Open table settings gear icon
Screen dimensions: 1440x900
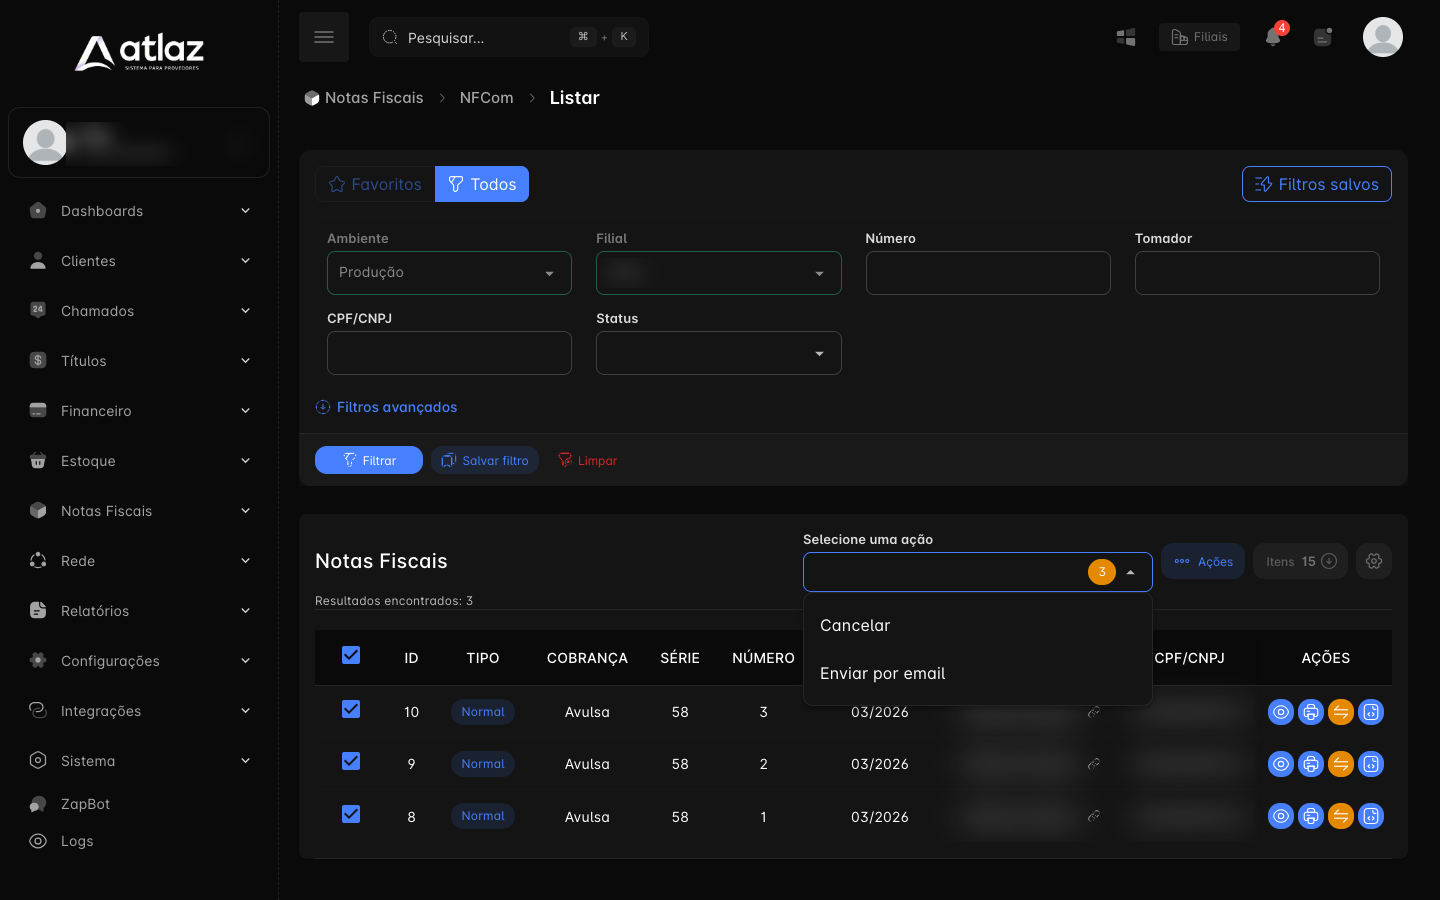(x=1374, y=561)
